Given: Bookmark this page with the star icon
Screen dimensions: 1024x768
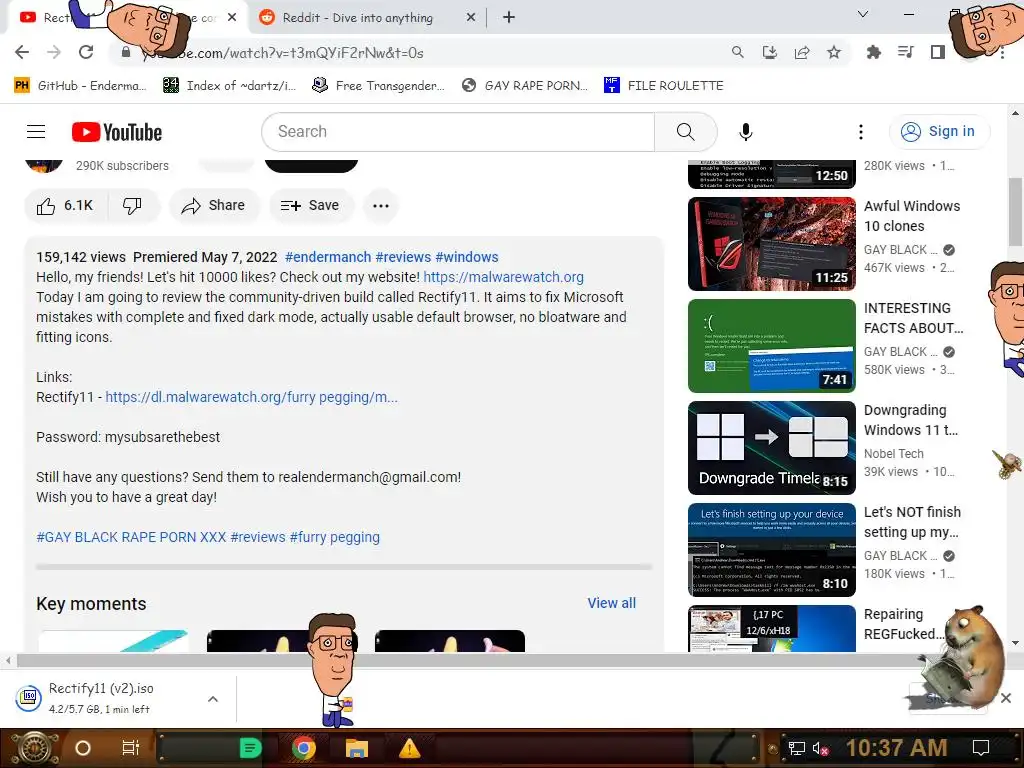Looking at the screenshot, I should point(834,52).
